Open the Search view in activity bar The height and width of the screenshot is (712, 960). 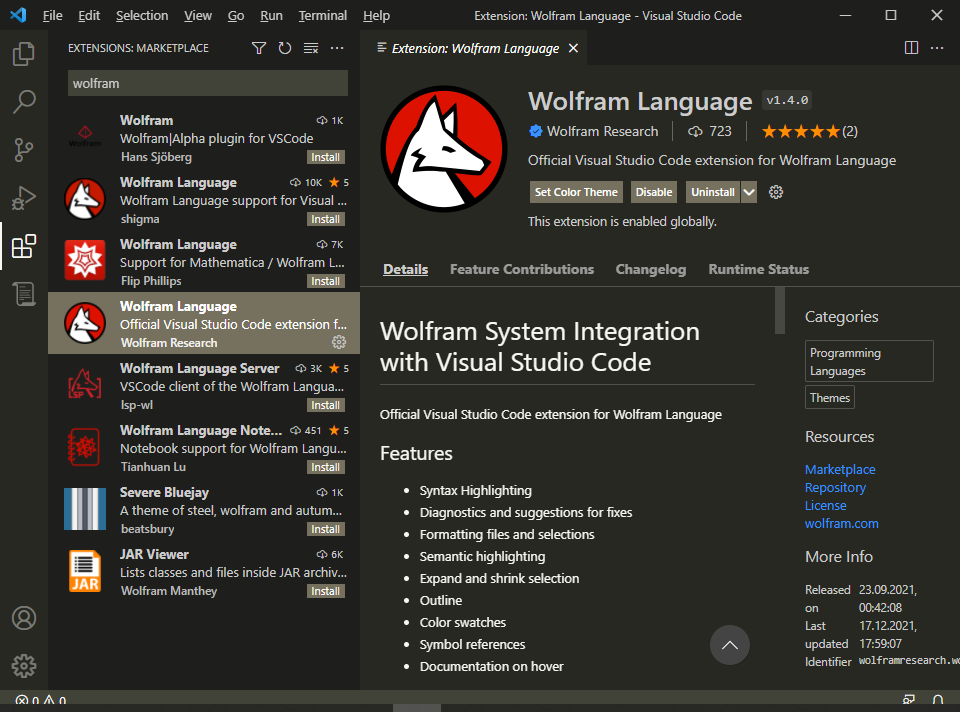24,102
